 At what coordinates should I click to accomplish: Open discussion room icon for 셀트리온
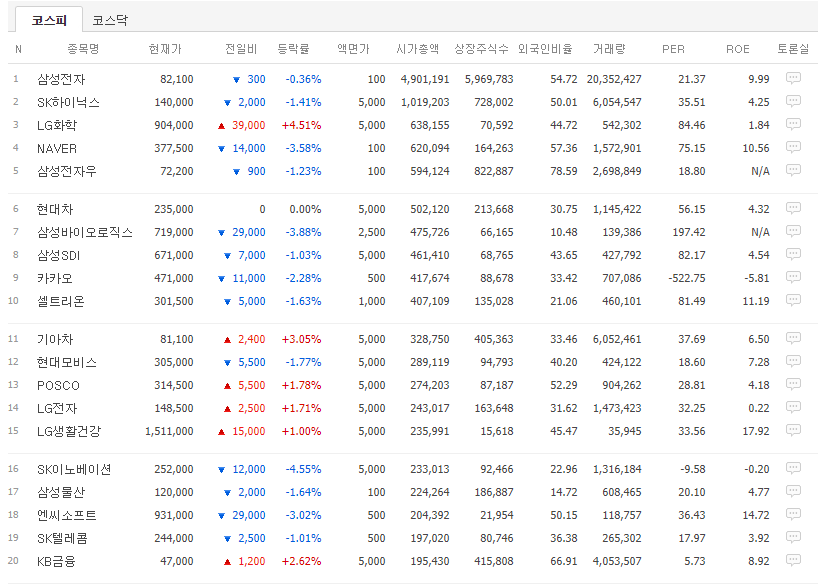[793, 300]
